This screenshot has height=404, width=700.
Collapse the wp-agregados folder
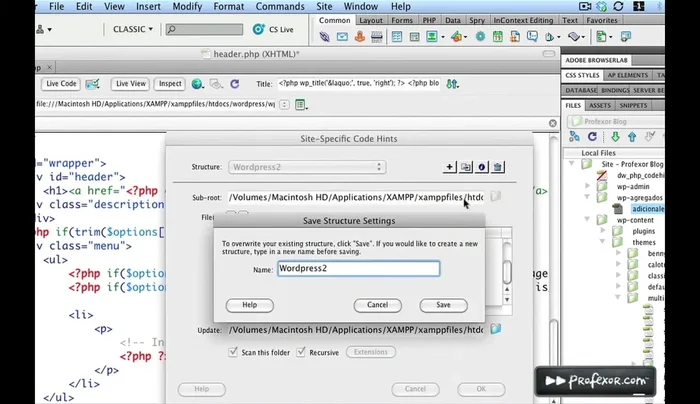point(588,197)
